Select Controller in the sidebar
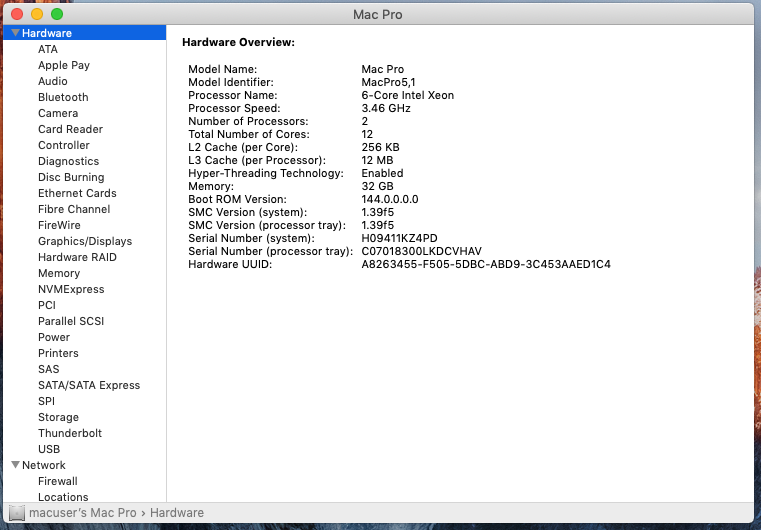761x530 pixels. [64, 145]
